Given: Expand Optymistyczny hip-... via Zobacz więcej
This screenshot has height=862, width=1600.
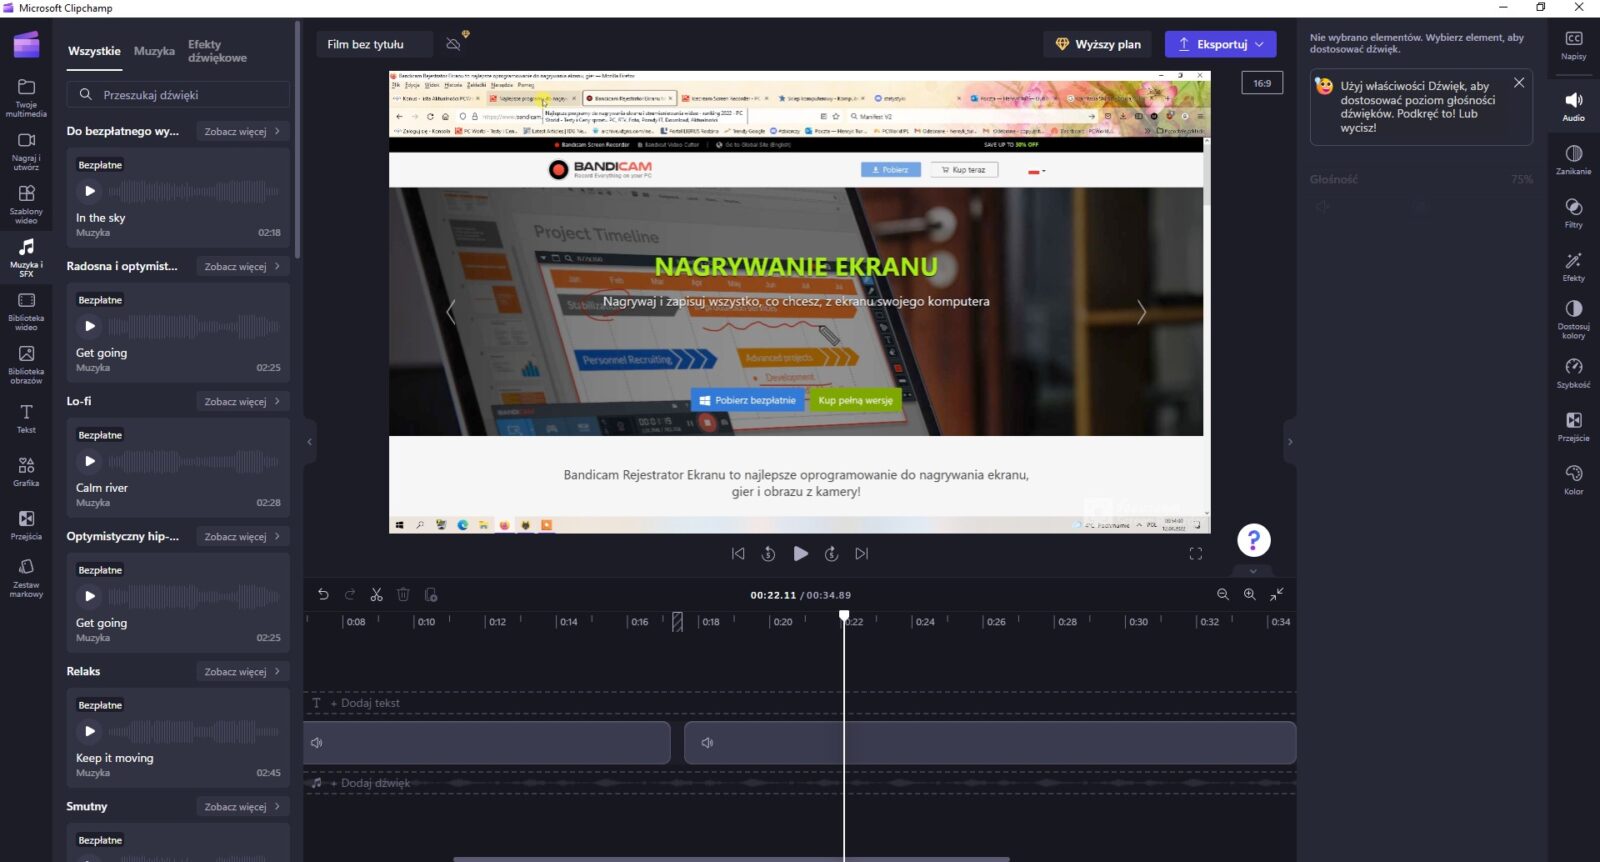Looking at the screenshot, I should click(x=243, y=536).
